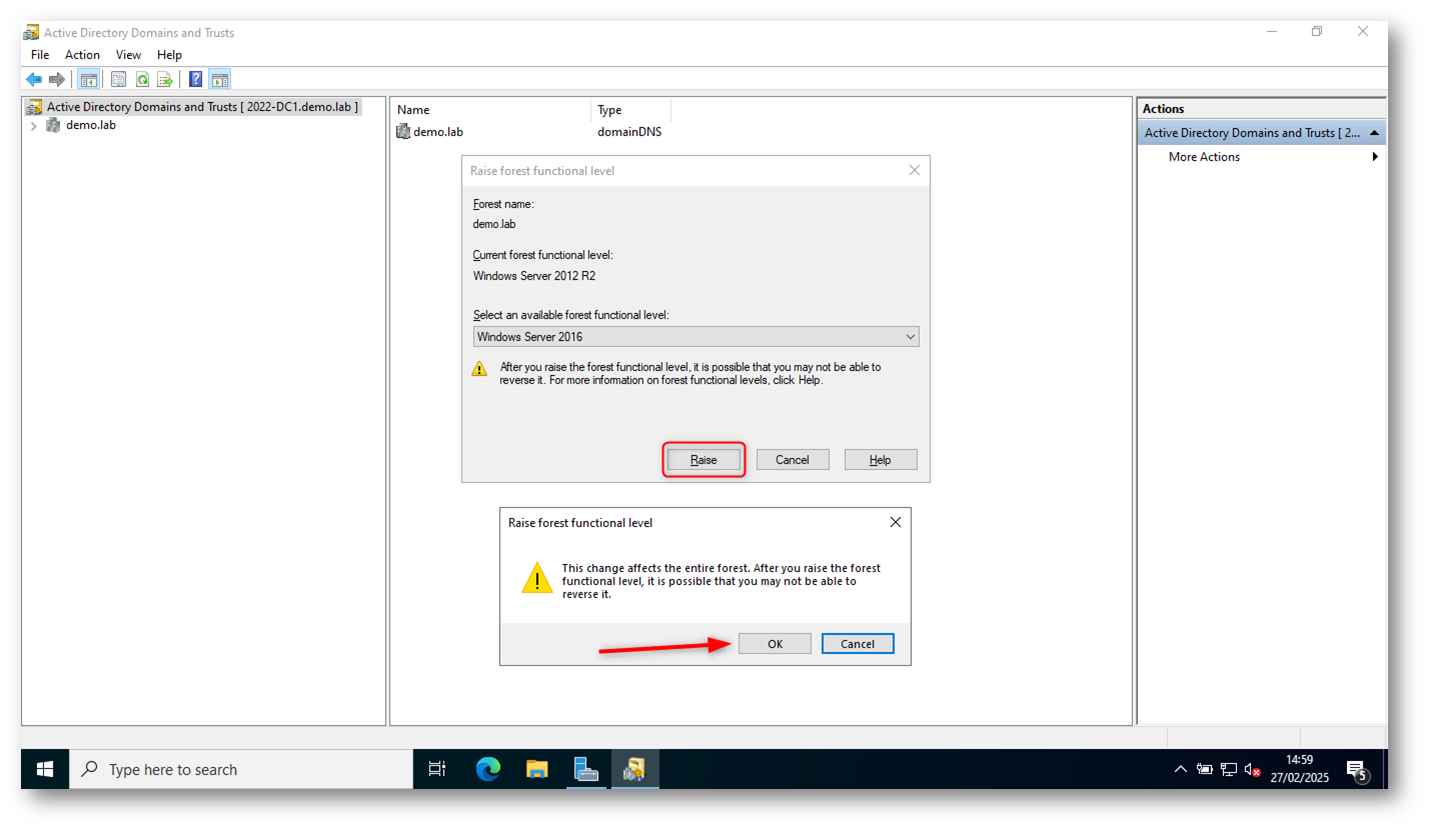
Task: Expand More Actions submenu arrow
Action: (1375, 157)
